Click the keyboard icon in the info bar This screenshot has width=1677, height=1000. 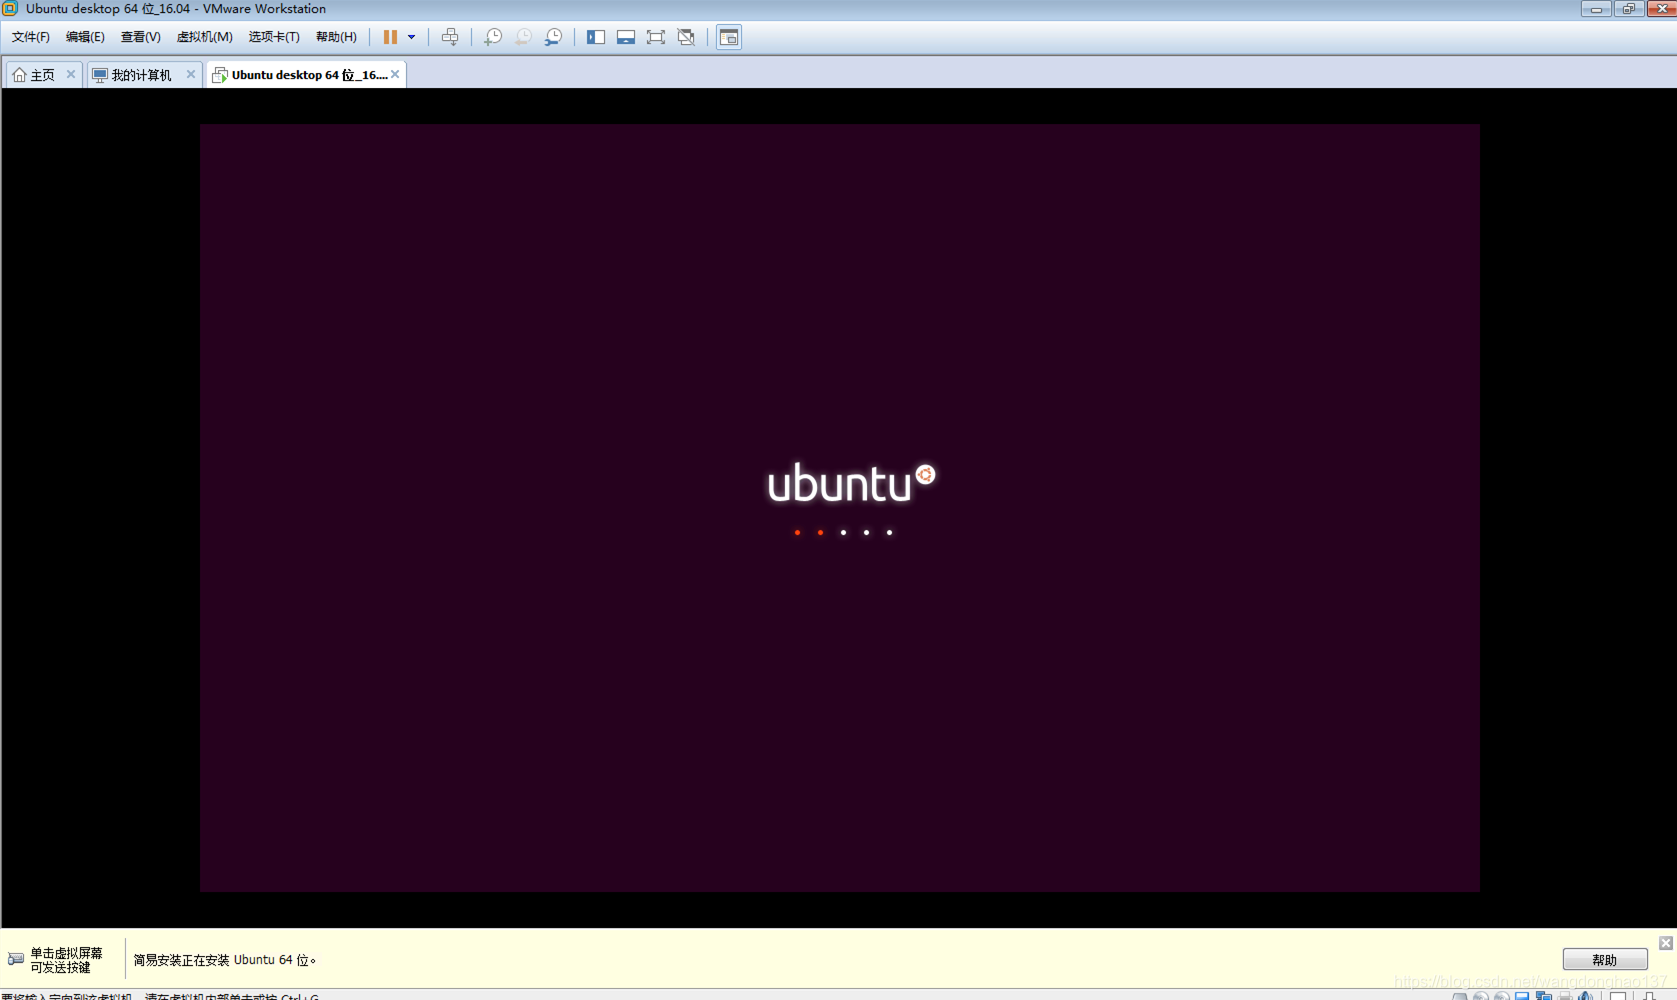(x=16, y=959)
